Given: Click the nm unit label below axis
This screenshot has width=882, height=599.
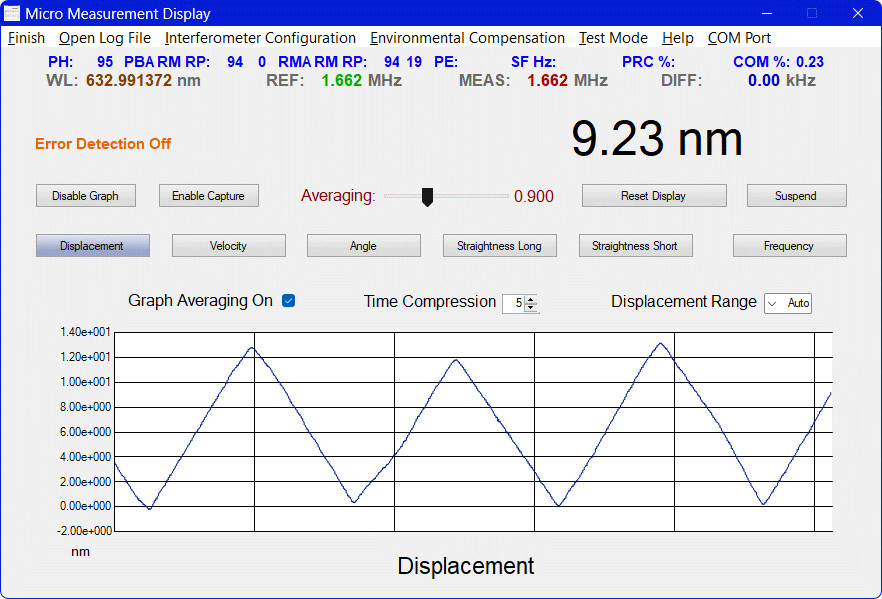Looking at the screenshot, I should click(80, 552).
